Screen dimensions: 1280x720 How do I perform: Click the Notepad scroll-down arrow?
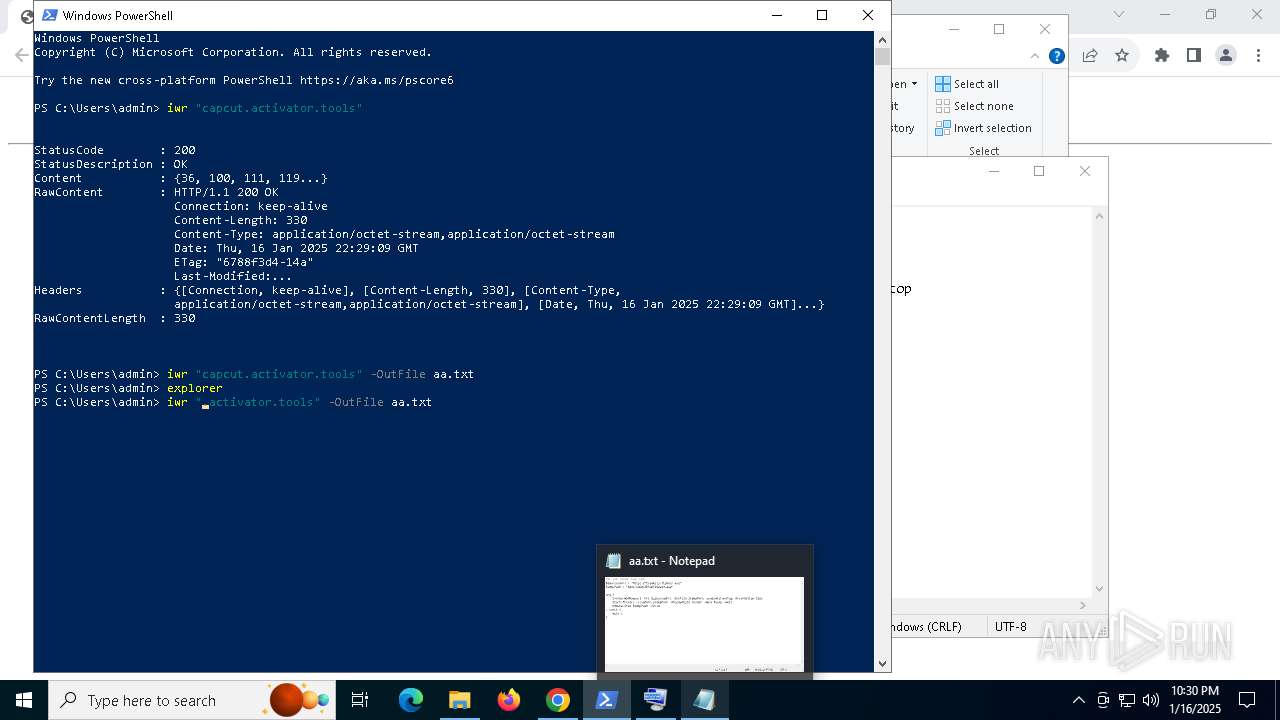pos(1099,589)
